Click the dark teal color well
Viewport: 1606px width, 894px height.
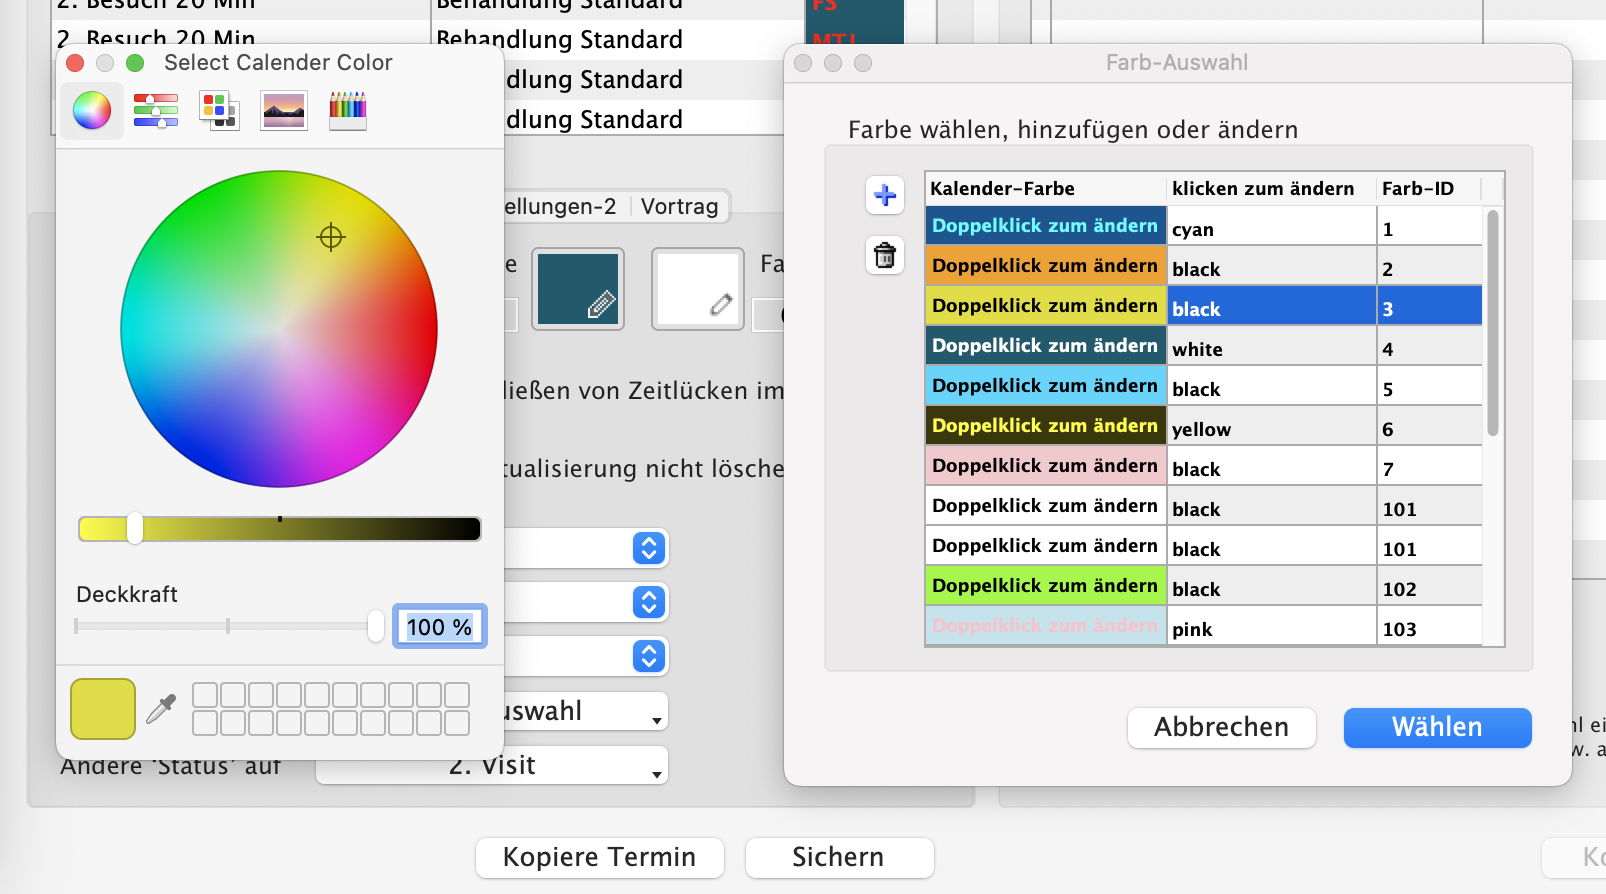(x=578, y=289)
